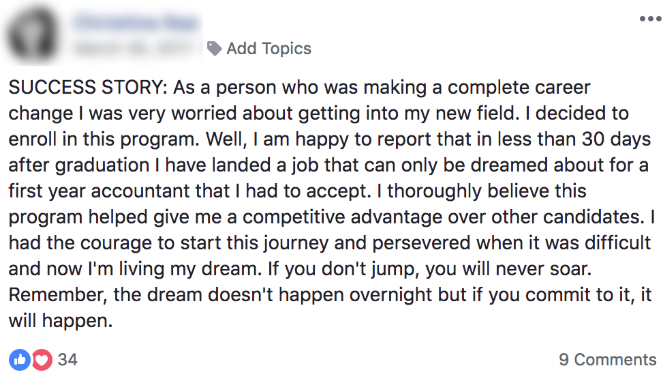Image resolution: width=670 pixels, height=386 pixels.
Task: Open the 9 Comments link
Action: [x=607, y=359]
